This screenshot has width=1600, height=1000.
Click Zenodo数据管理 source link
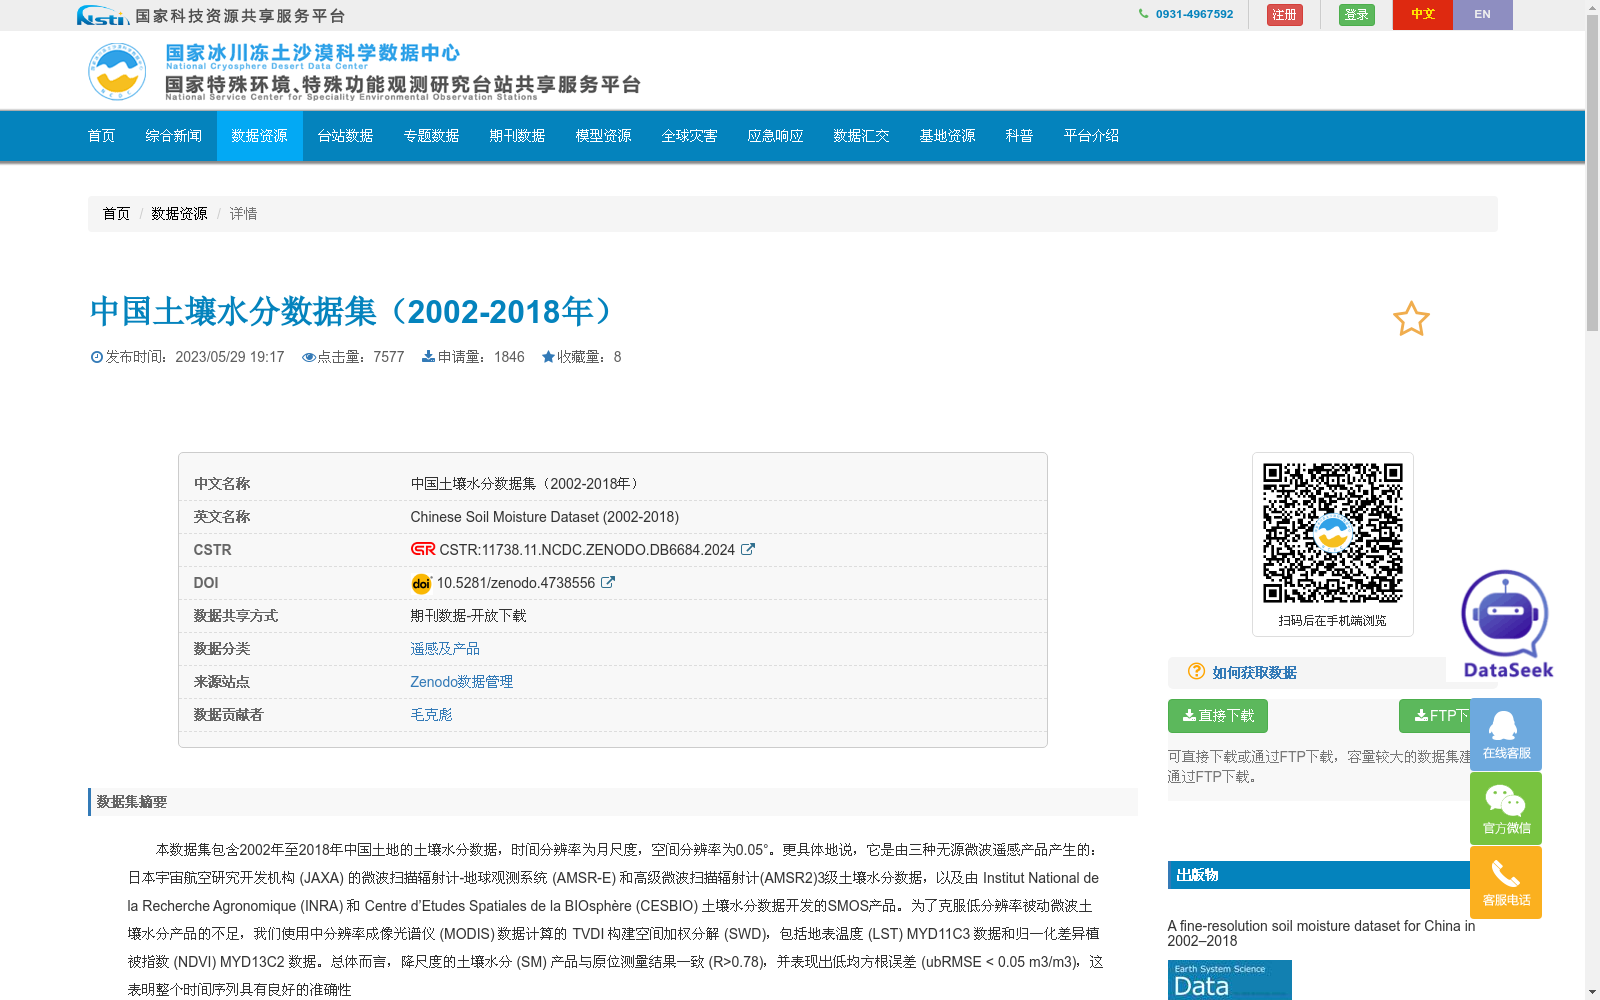[x=461, y=681]
